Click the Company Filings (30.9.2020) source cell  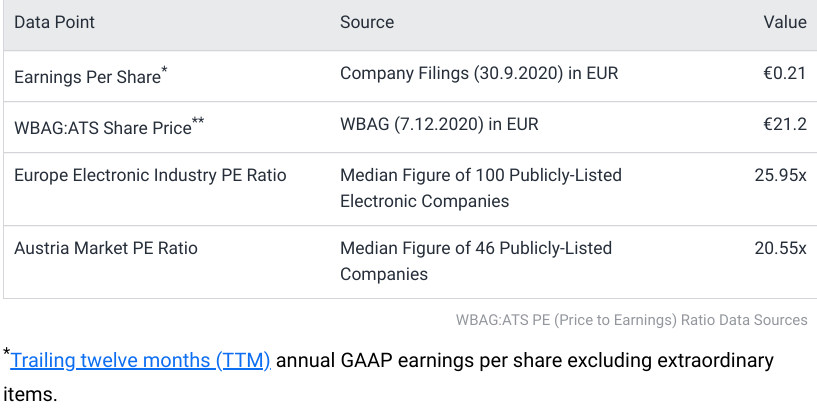480,74
